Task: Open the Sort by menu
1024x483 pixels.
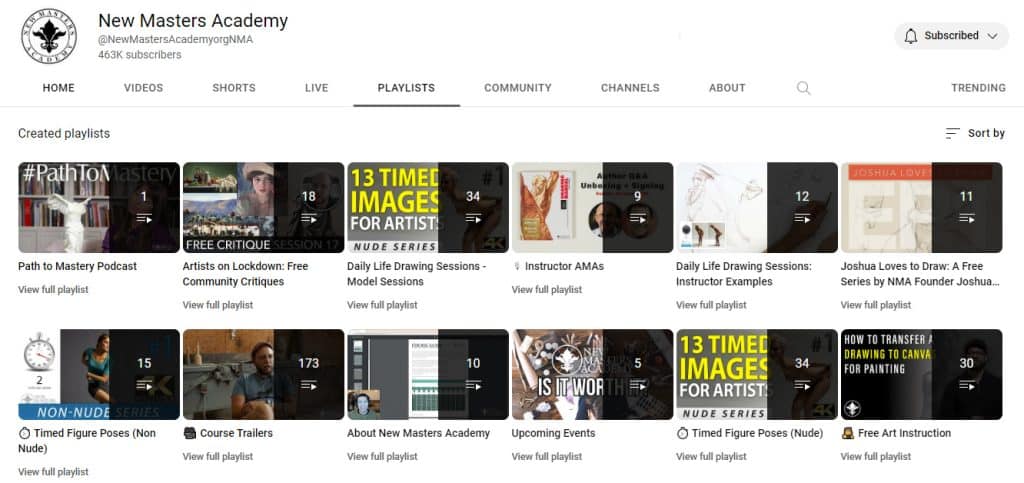Action: [975, 133]
